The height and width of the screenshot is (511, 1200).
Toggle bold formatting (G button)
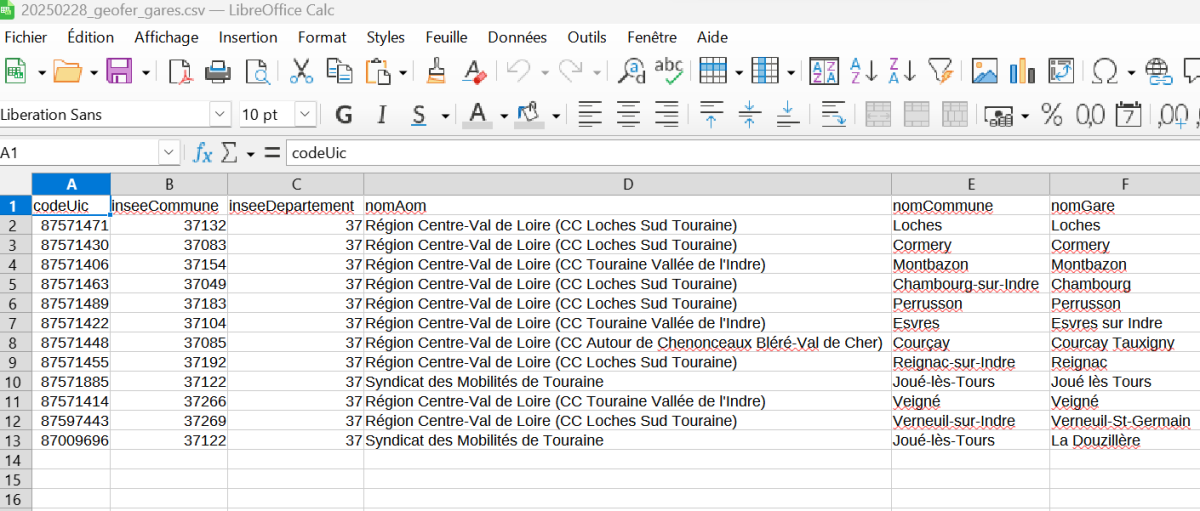pos(344,115)
